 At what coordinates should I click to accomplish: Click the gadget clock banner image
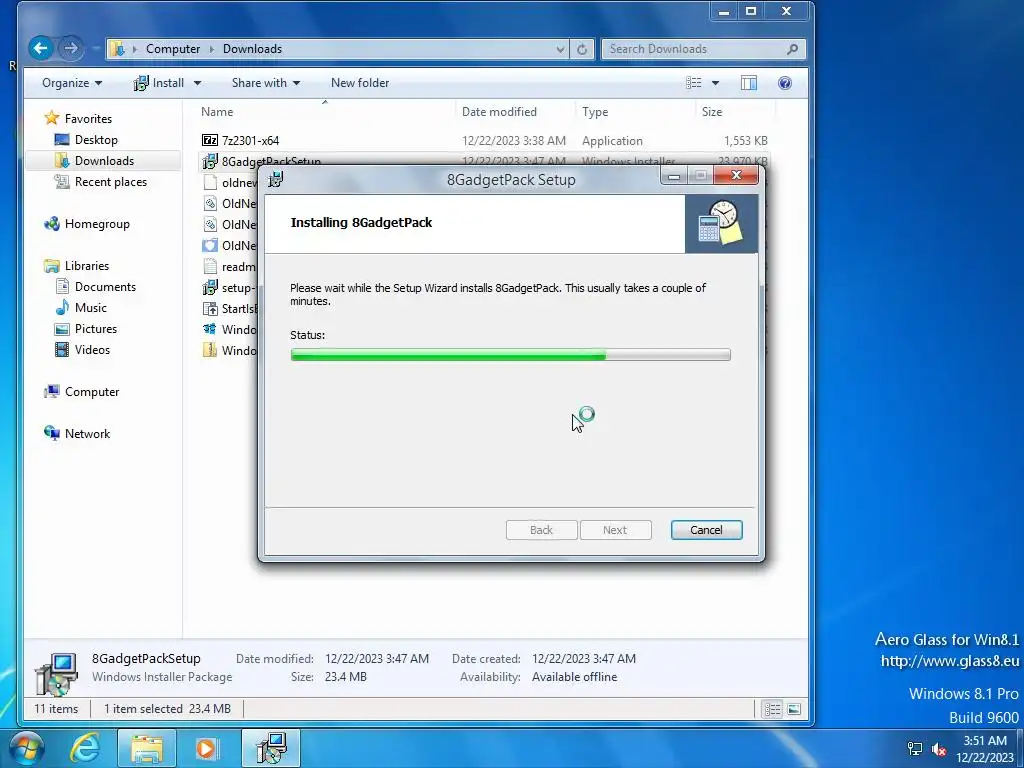point(721,223)
